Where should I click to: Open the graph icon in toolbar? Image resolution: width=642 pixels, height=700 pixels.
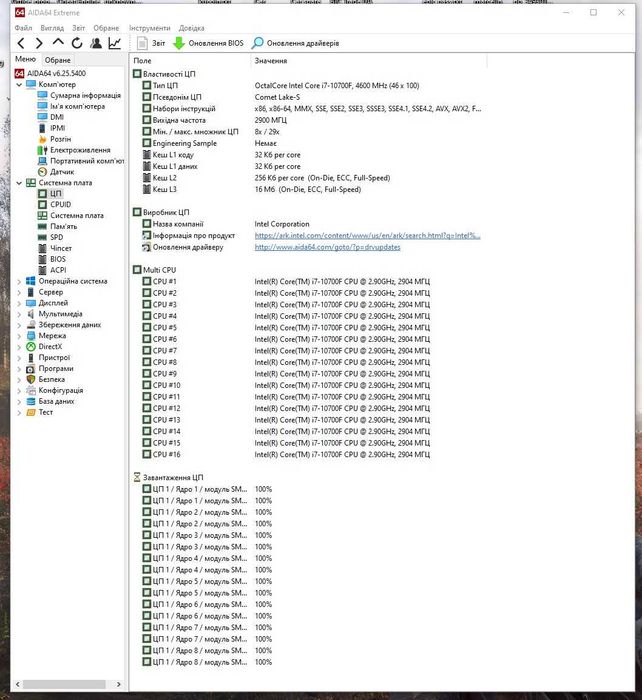(115, 43)
